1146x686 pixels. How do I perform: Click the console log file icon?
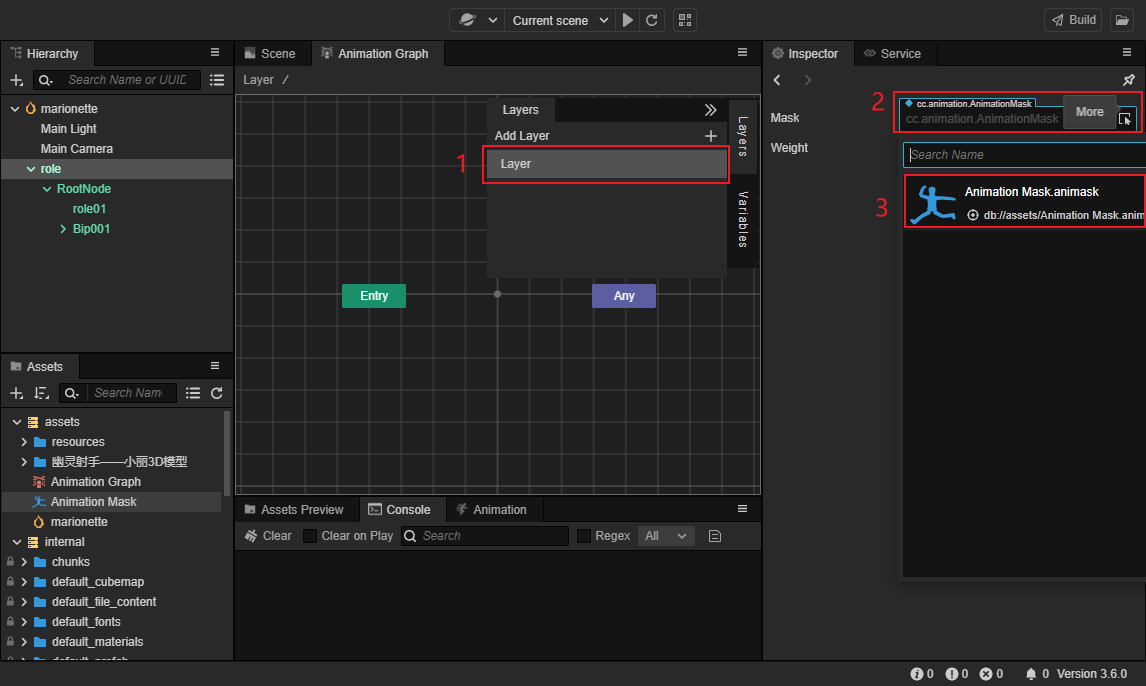coord(715,536)
